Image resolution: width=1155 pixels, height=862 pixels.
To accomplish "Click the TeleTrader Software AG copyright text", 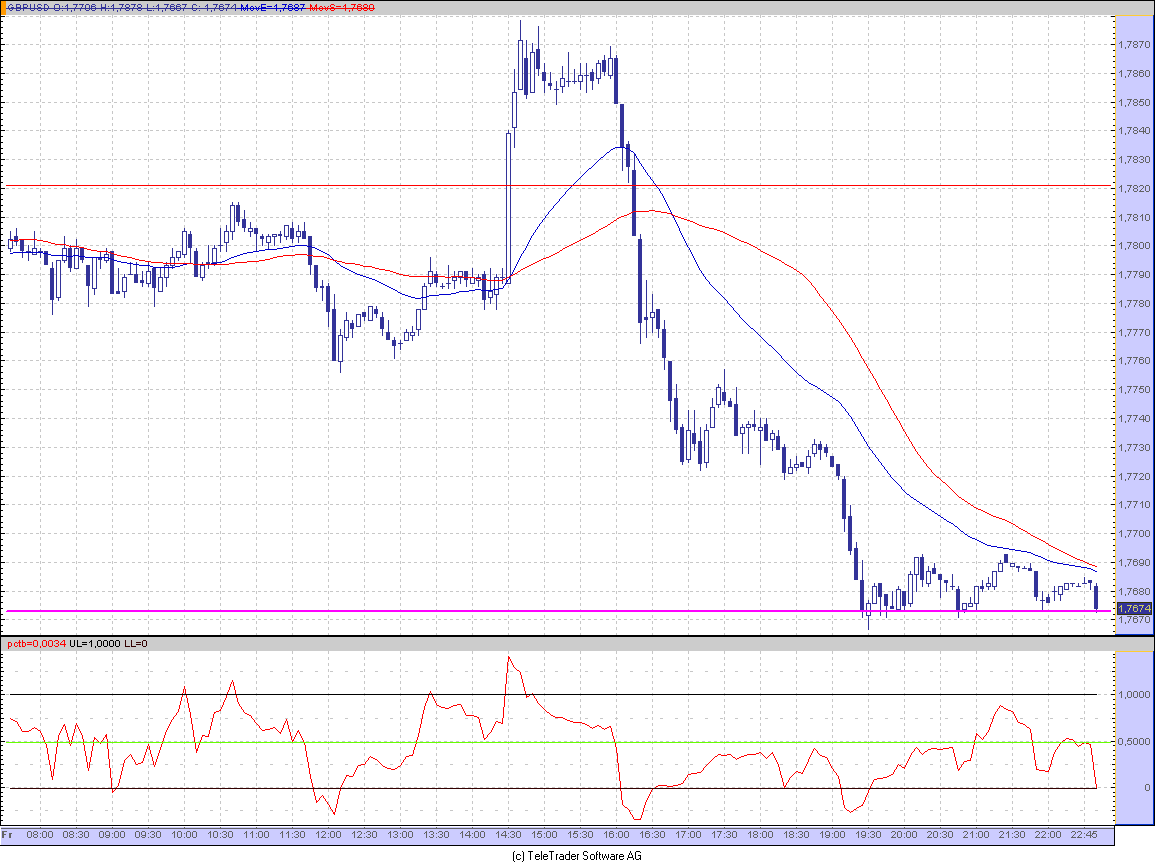I will click(x=577, y=855).
